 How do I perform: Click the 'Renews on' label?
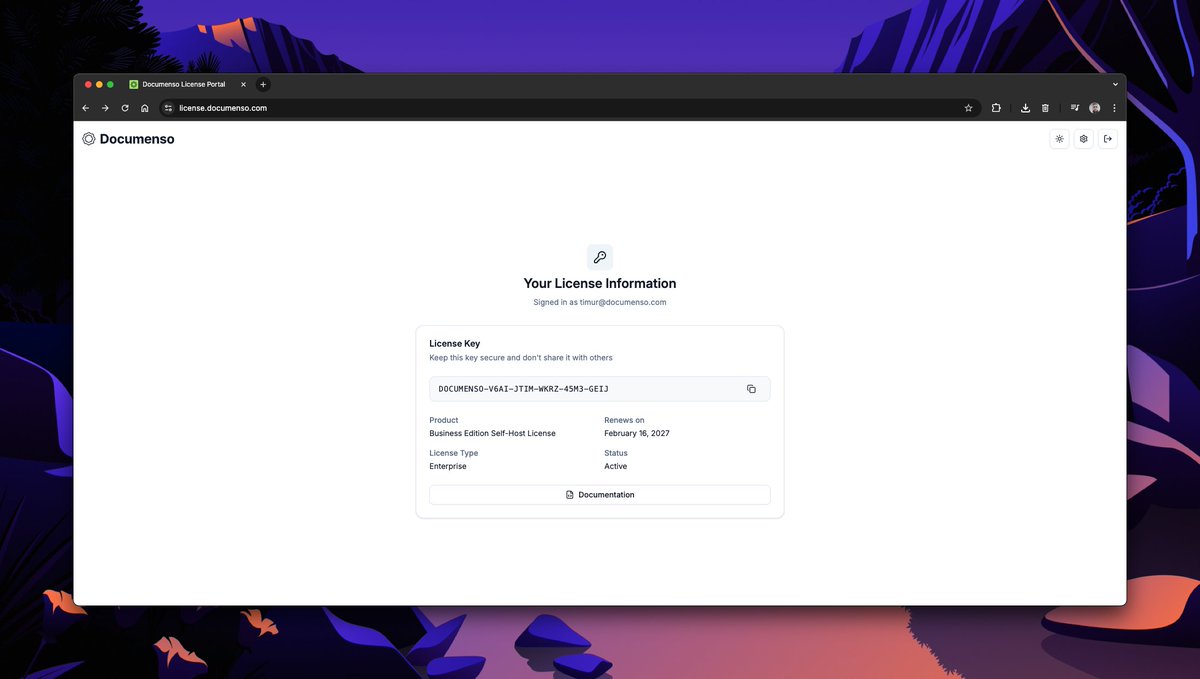(x=624, y=421)
